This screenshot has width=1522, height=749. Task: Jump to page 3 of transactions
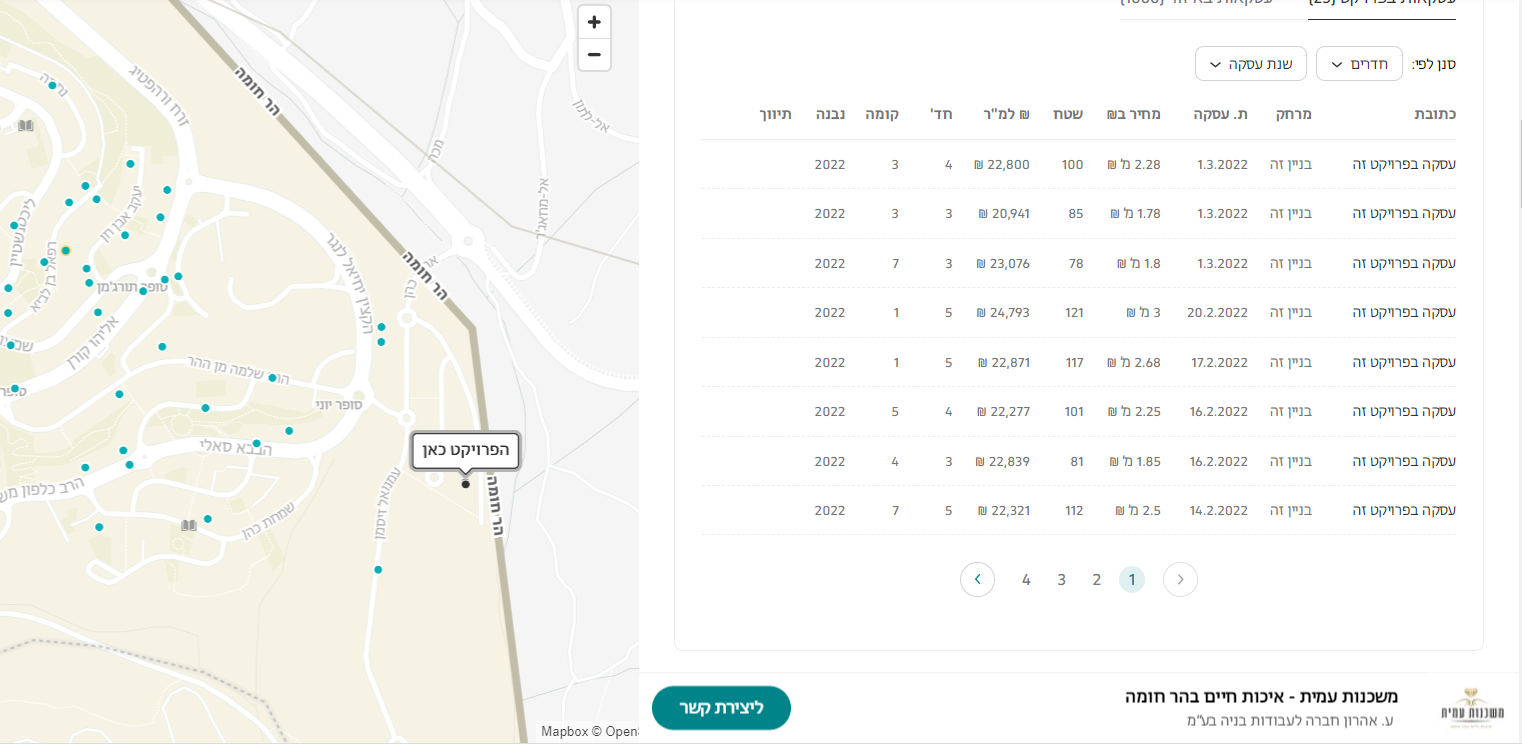click(1061, 580)
